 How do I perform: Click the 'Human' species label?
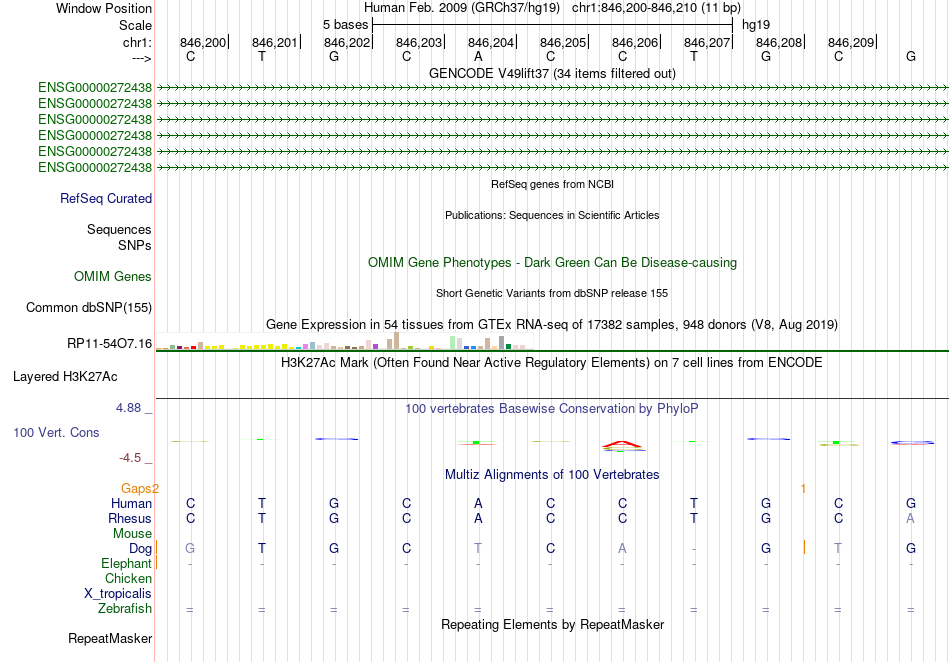[x=131, y=504]
